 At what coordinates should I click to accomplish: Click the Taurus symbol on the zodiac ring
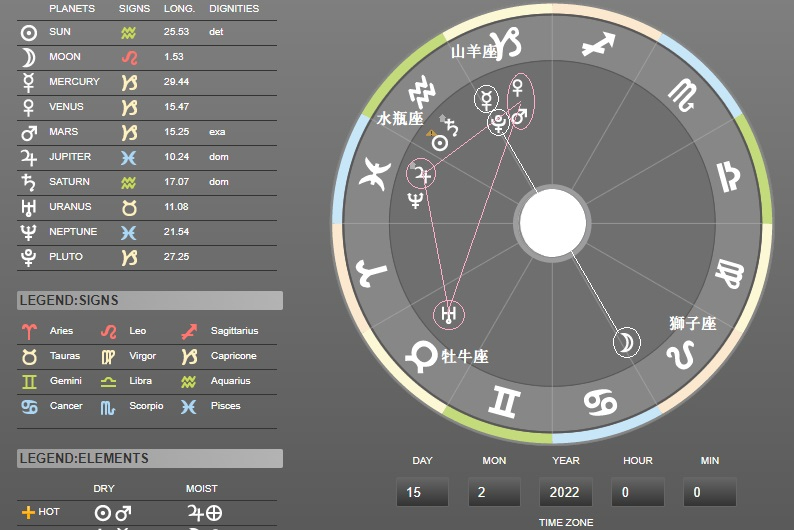pos(420,355)
